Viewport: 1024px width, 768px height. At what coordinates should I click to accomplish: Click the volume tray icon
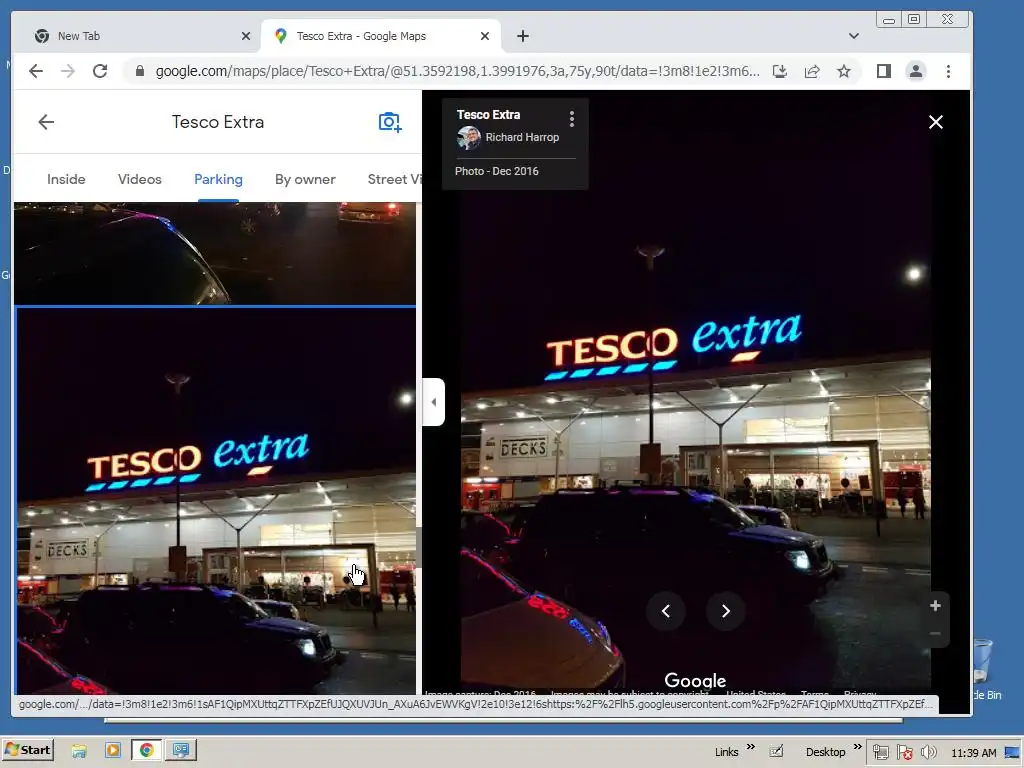(928, 752)
